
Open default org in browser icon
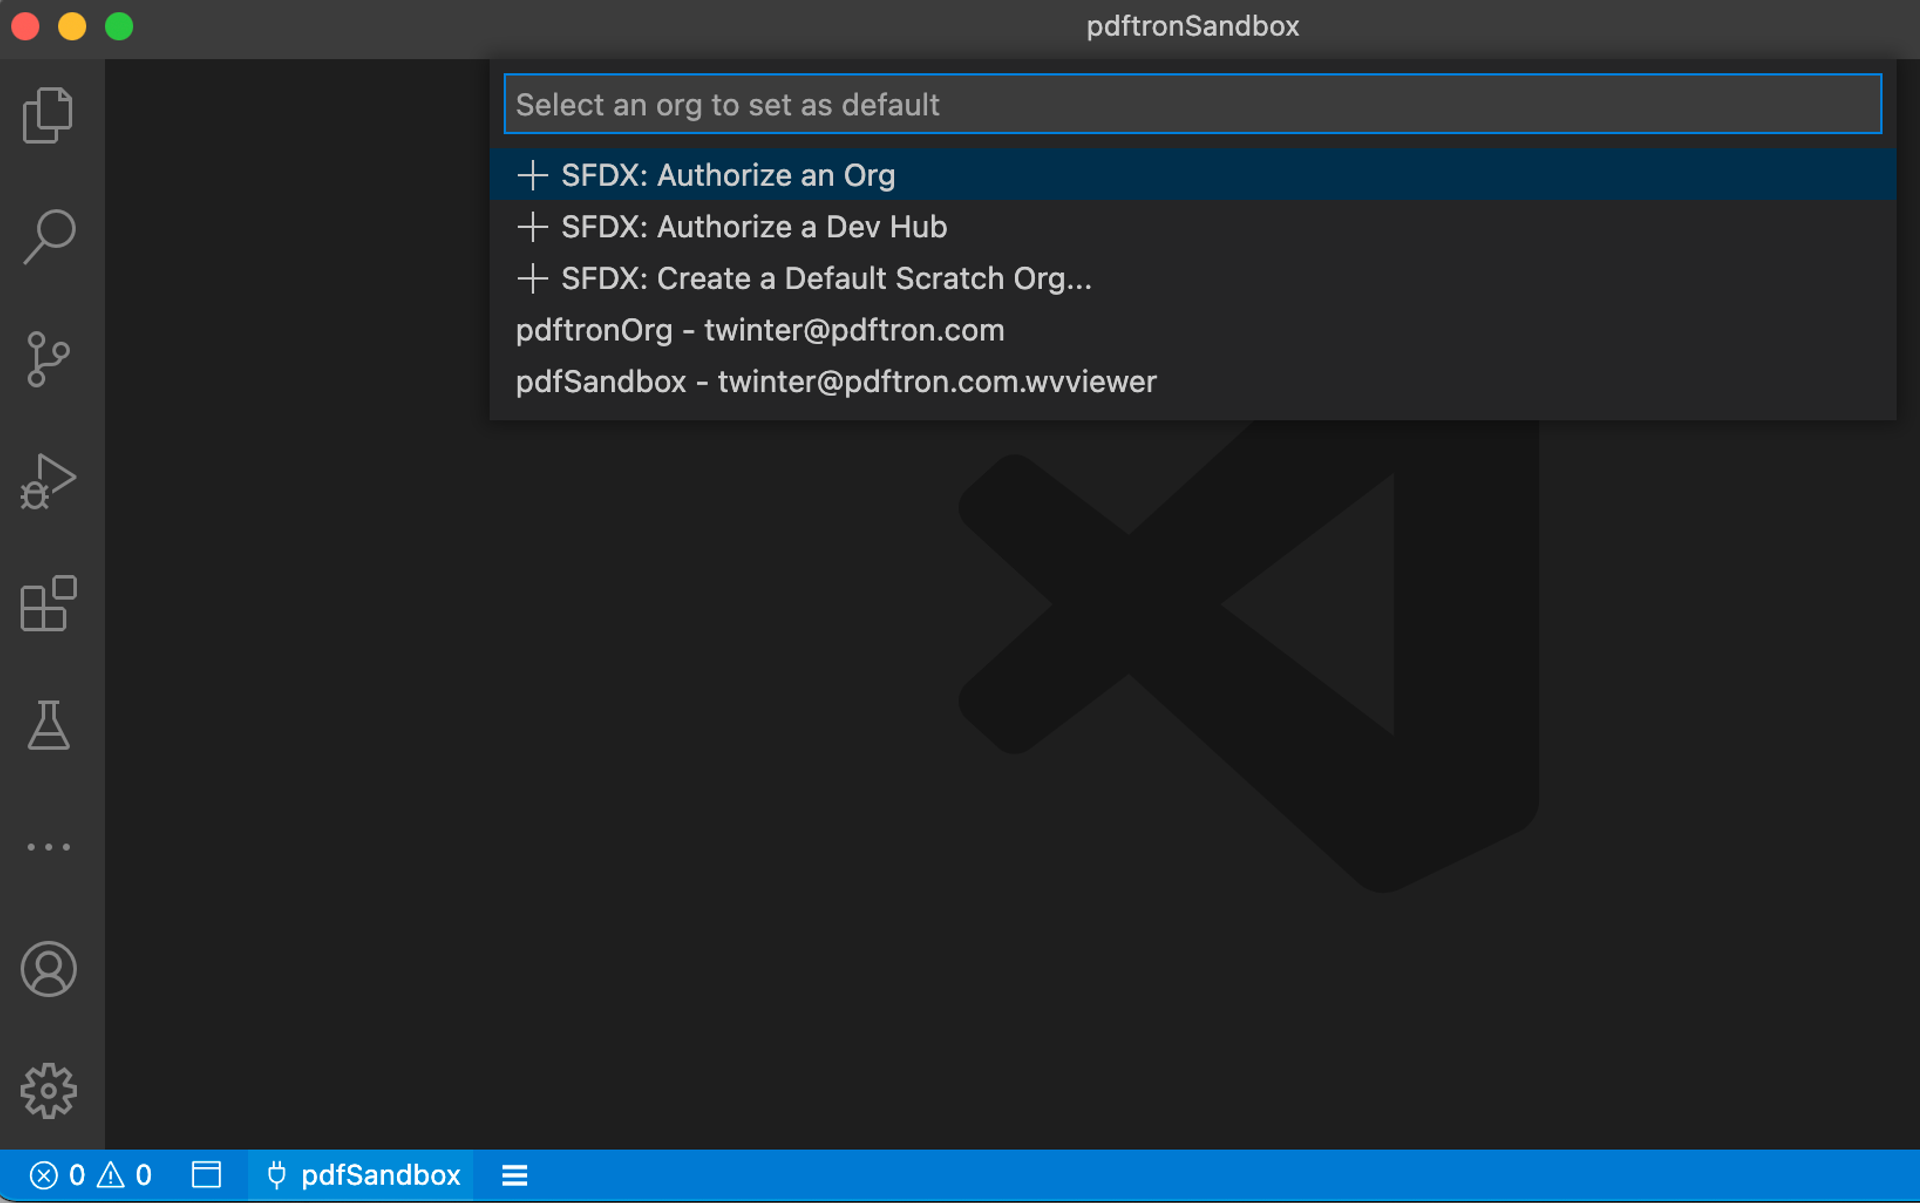pos(206,1175)
